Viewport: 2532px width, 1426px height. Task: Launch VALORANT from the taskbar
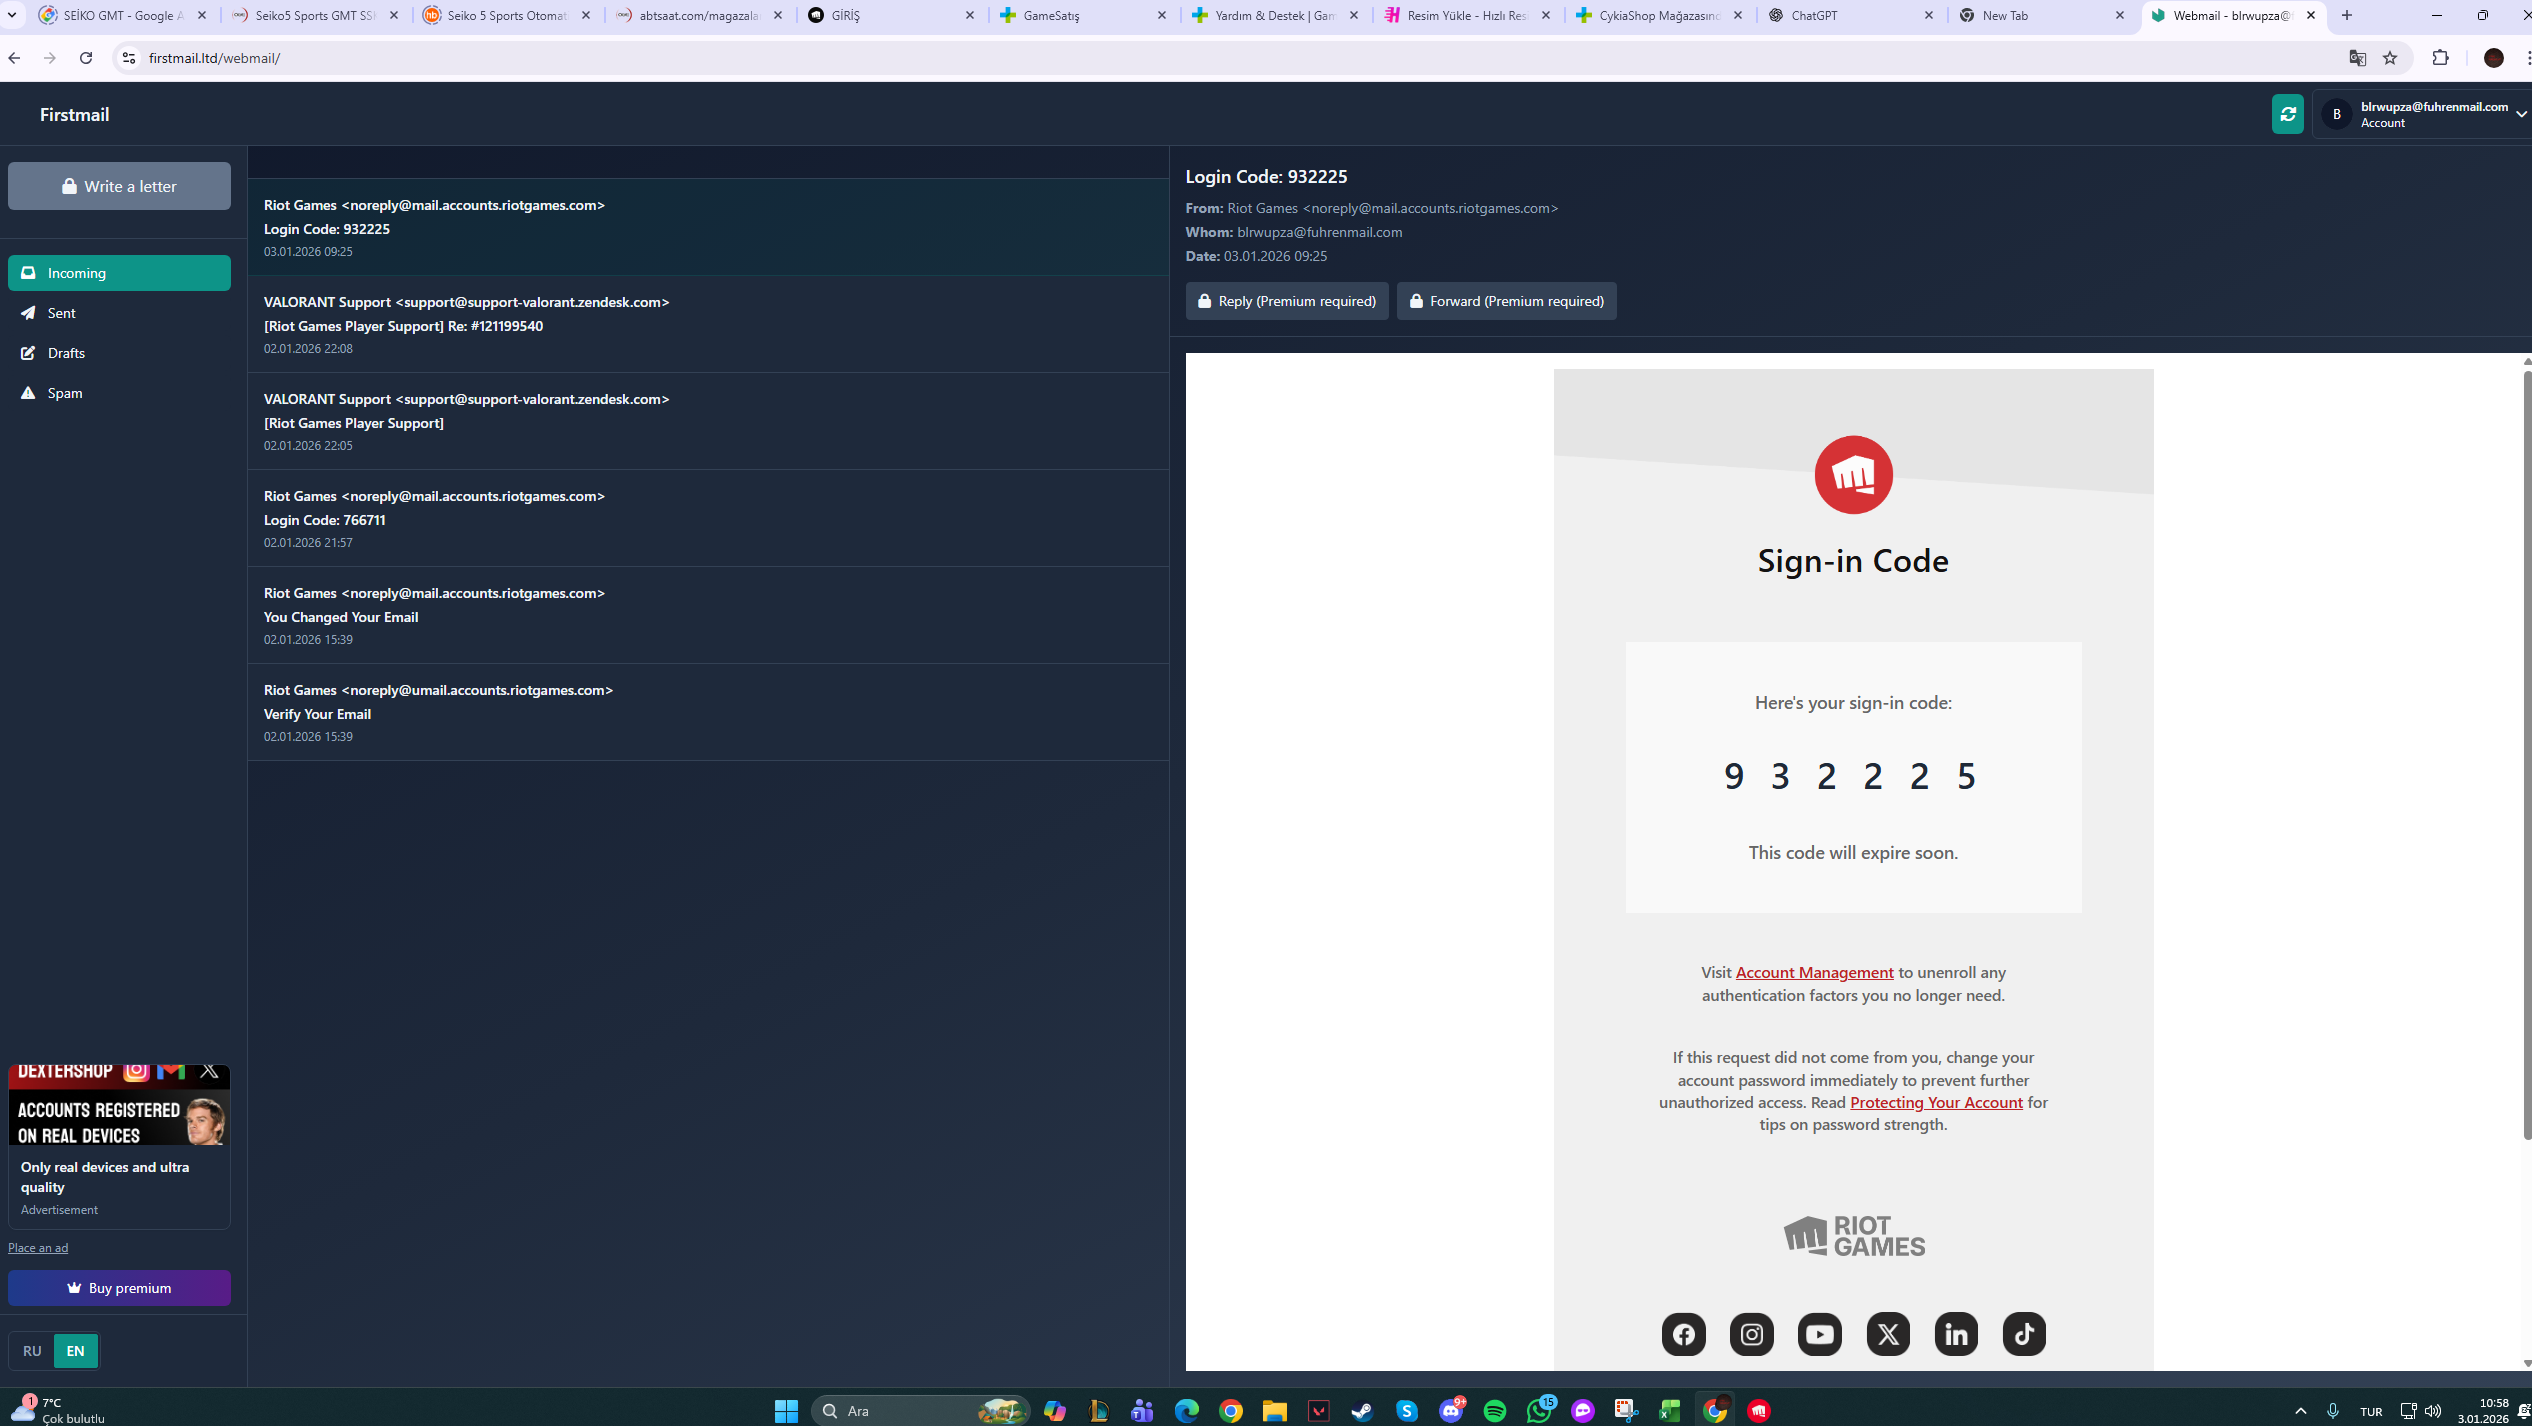coord(1319,1411)
